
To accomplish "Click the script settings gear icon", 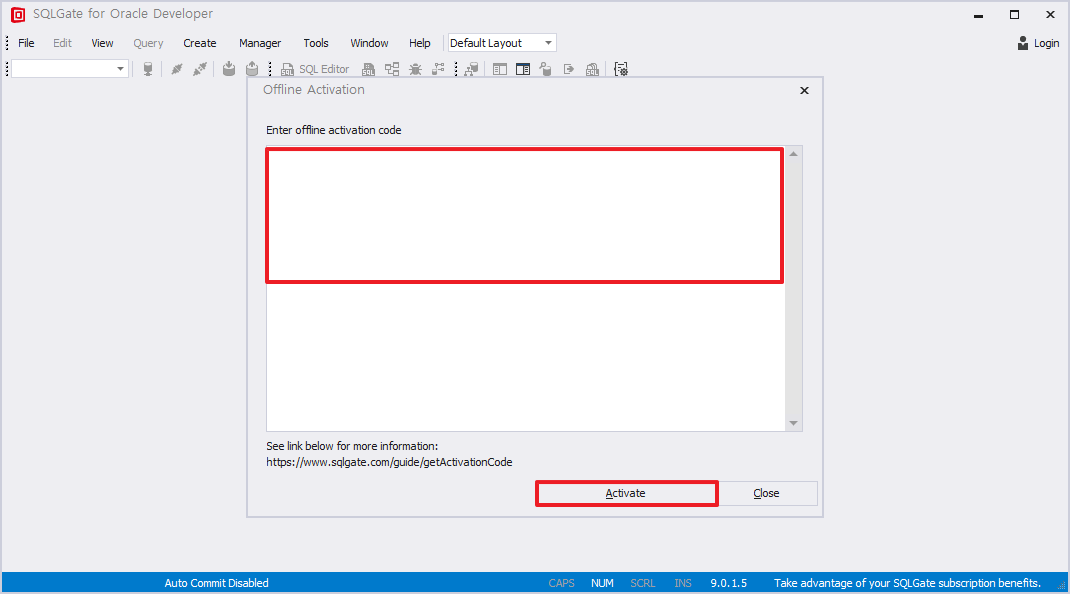I will pyautogui.click(x=621, y=69).
